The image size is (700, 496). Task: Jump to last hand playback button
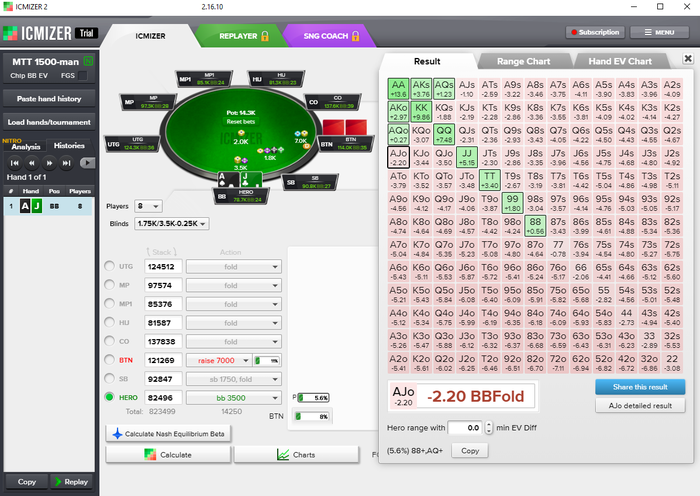[67, 163]
